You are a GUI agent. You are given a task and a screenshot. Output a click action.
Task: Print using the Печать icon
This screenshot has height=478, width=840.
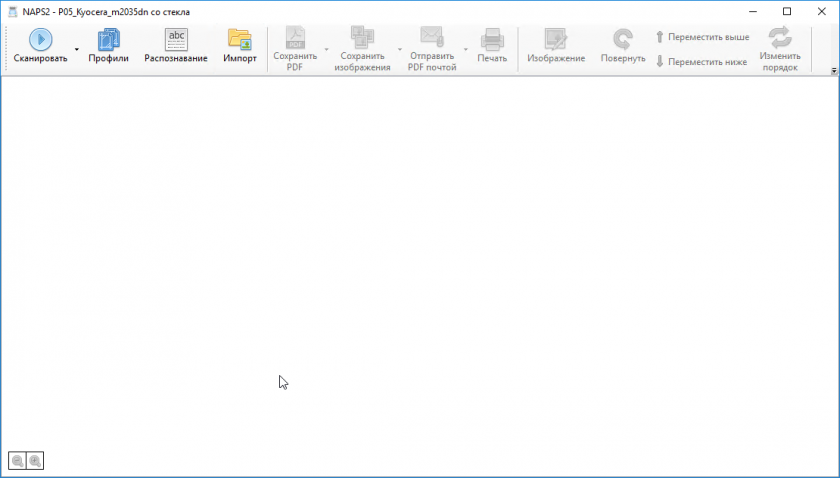[x=492, y=47]
